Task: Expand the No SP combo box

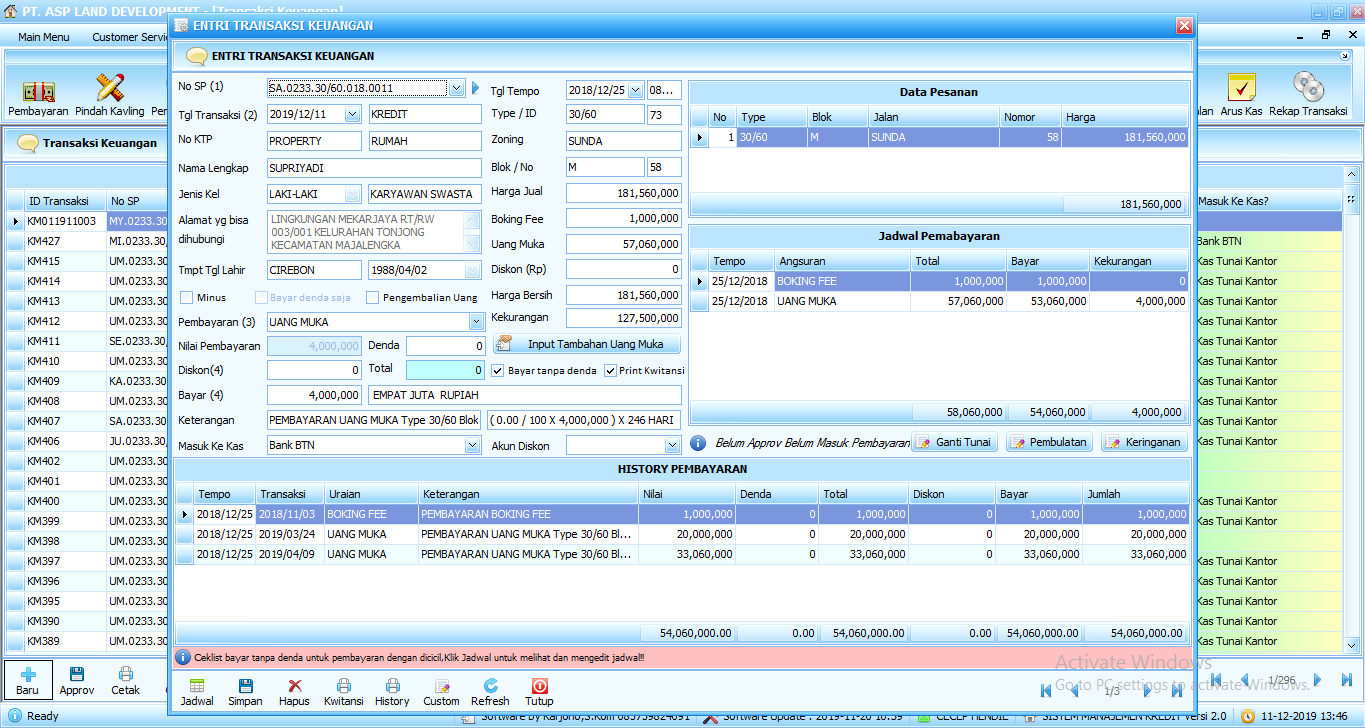Action: pos(456,88)
